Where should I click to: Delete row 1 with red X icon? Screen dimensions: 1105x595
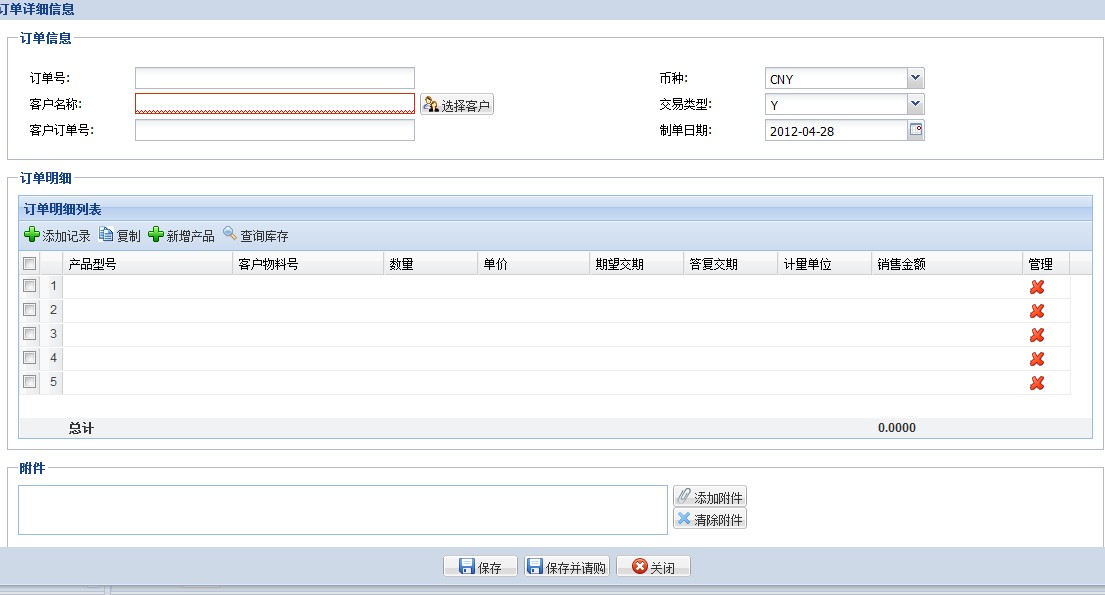coord(1037,287)
